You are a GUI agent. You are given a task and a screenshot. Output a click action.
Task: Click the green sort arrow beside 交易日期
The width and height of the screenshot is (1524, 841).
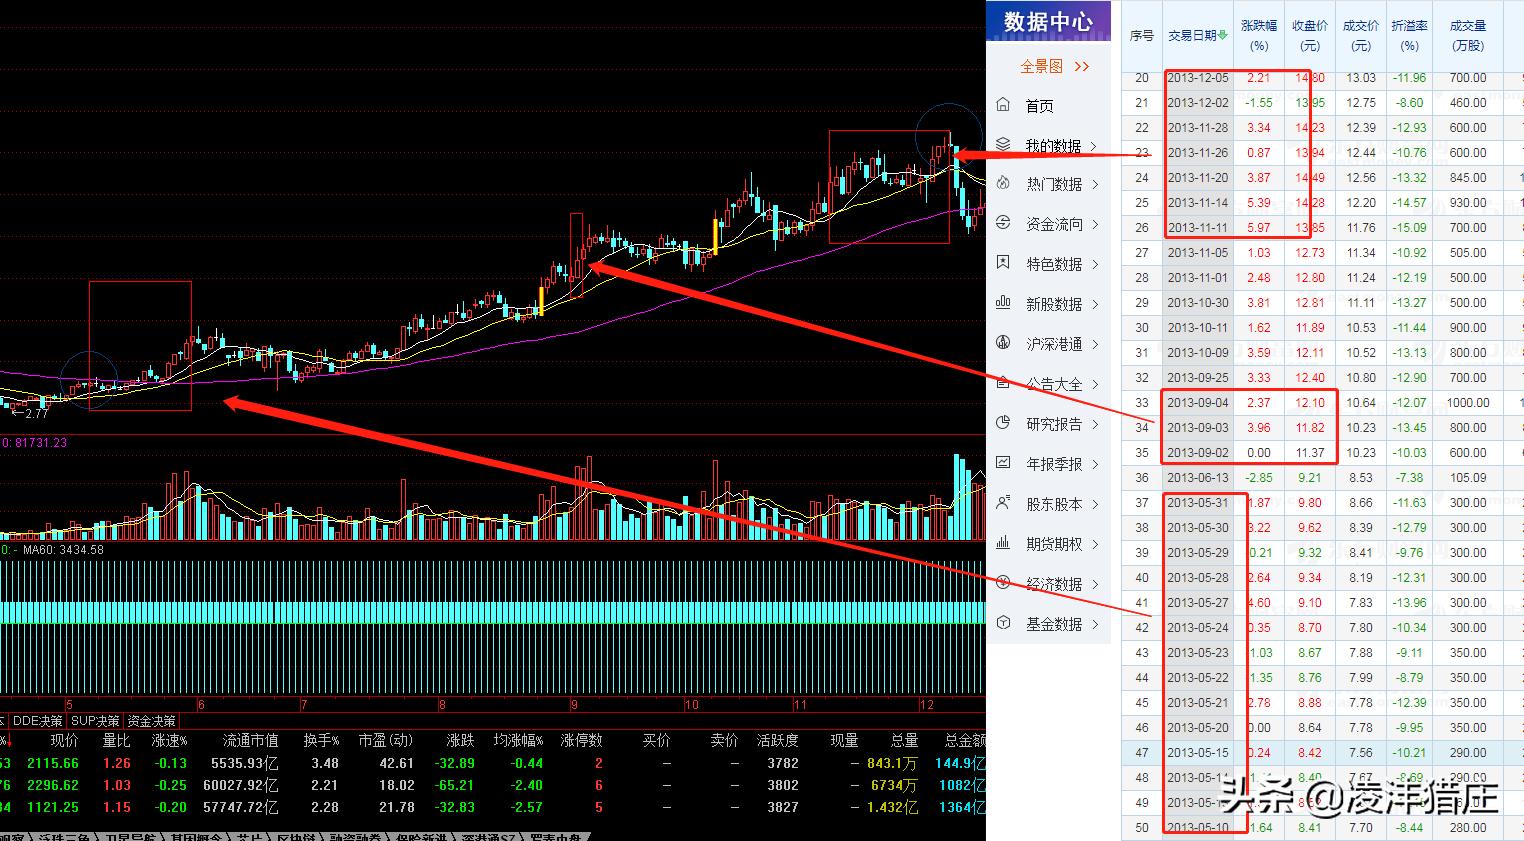point(1222,35)
